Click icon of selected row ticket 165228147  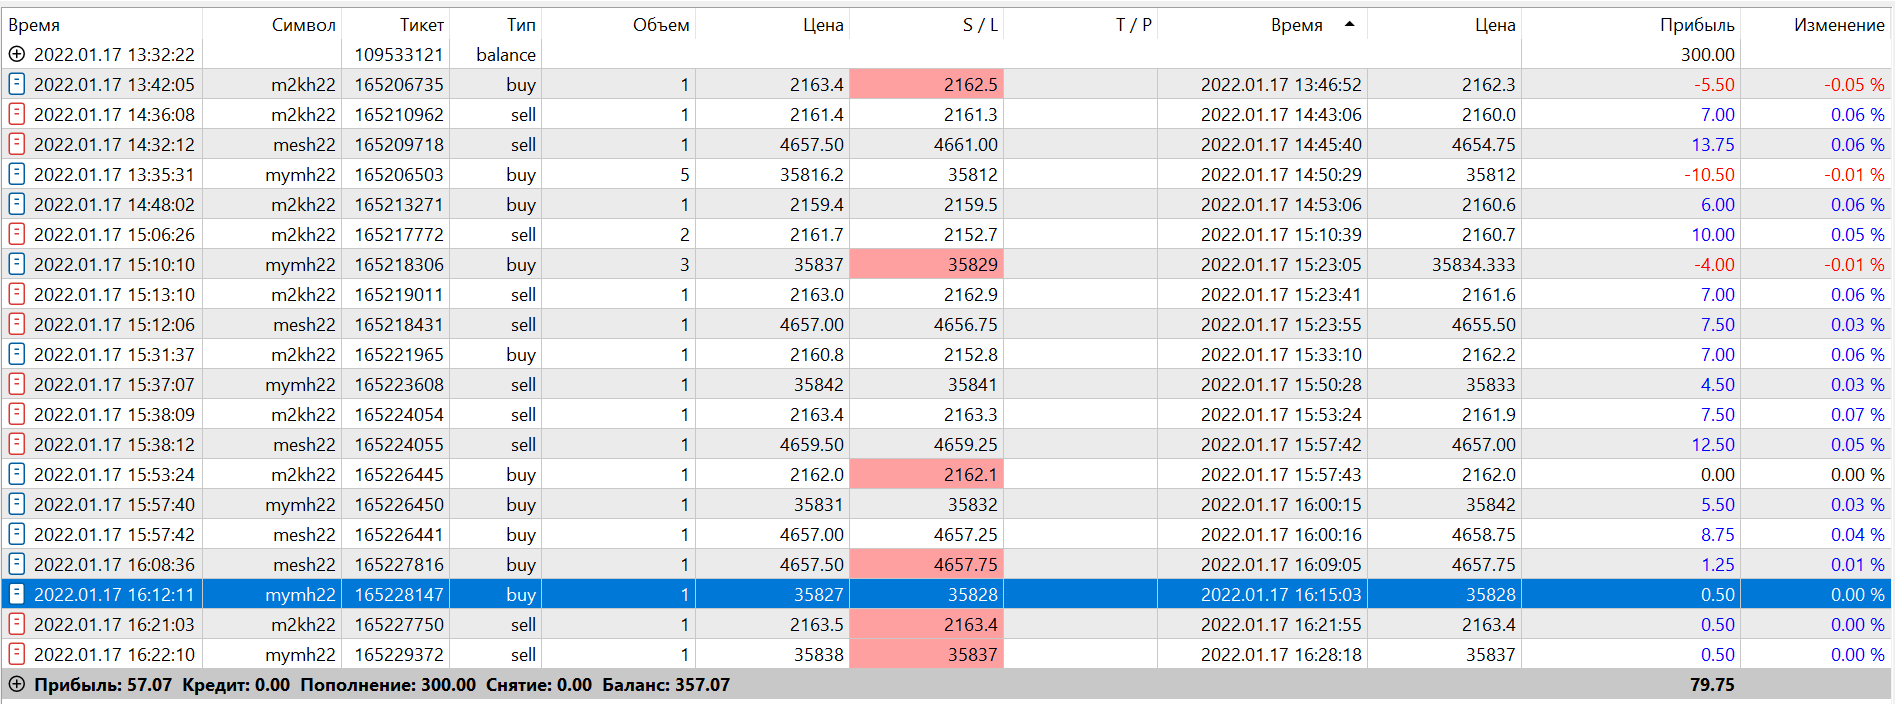[17, 594]
